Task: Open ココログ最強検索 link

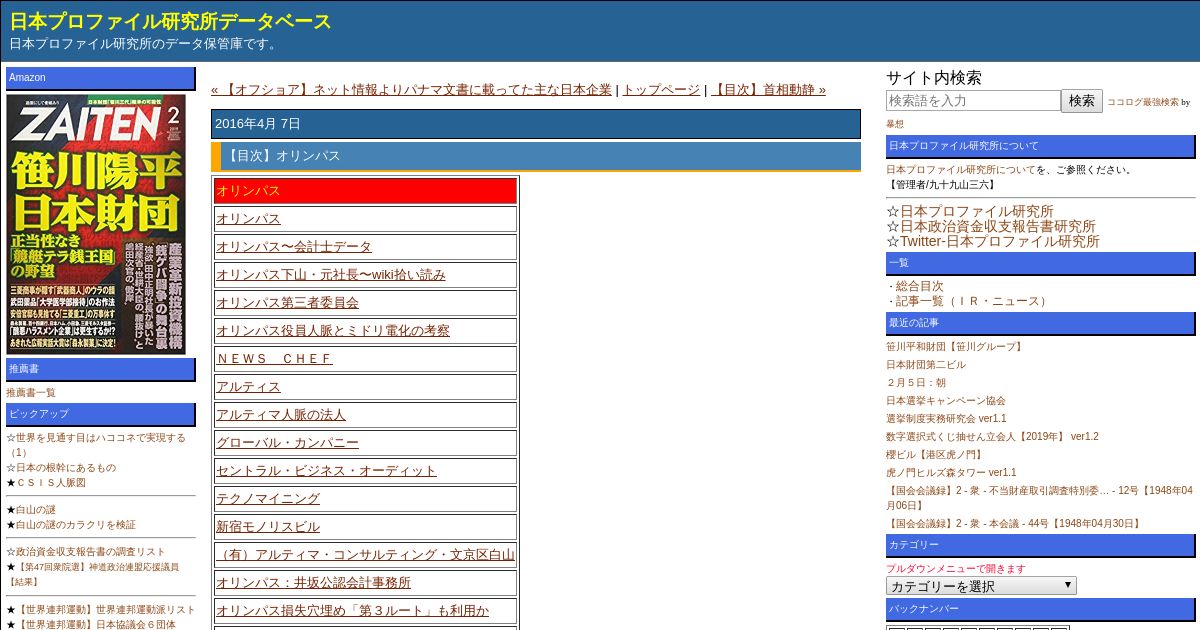Action: tap(1142, 102)
